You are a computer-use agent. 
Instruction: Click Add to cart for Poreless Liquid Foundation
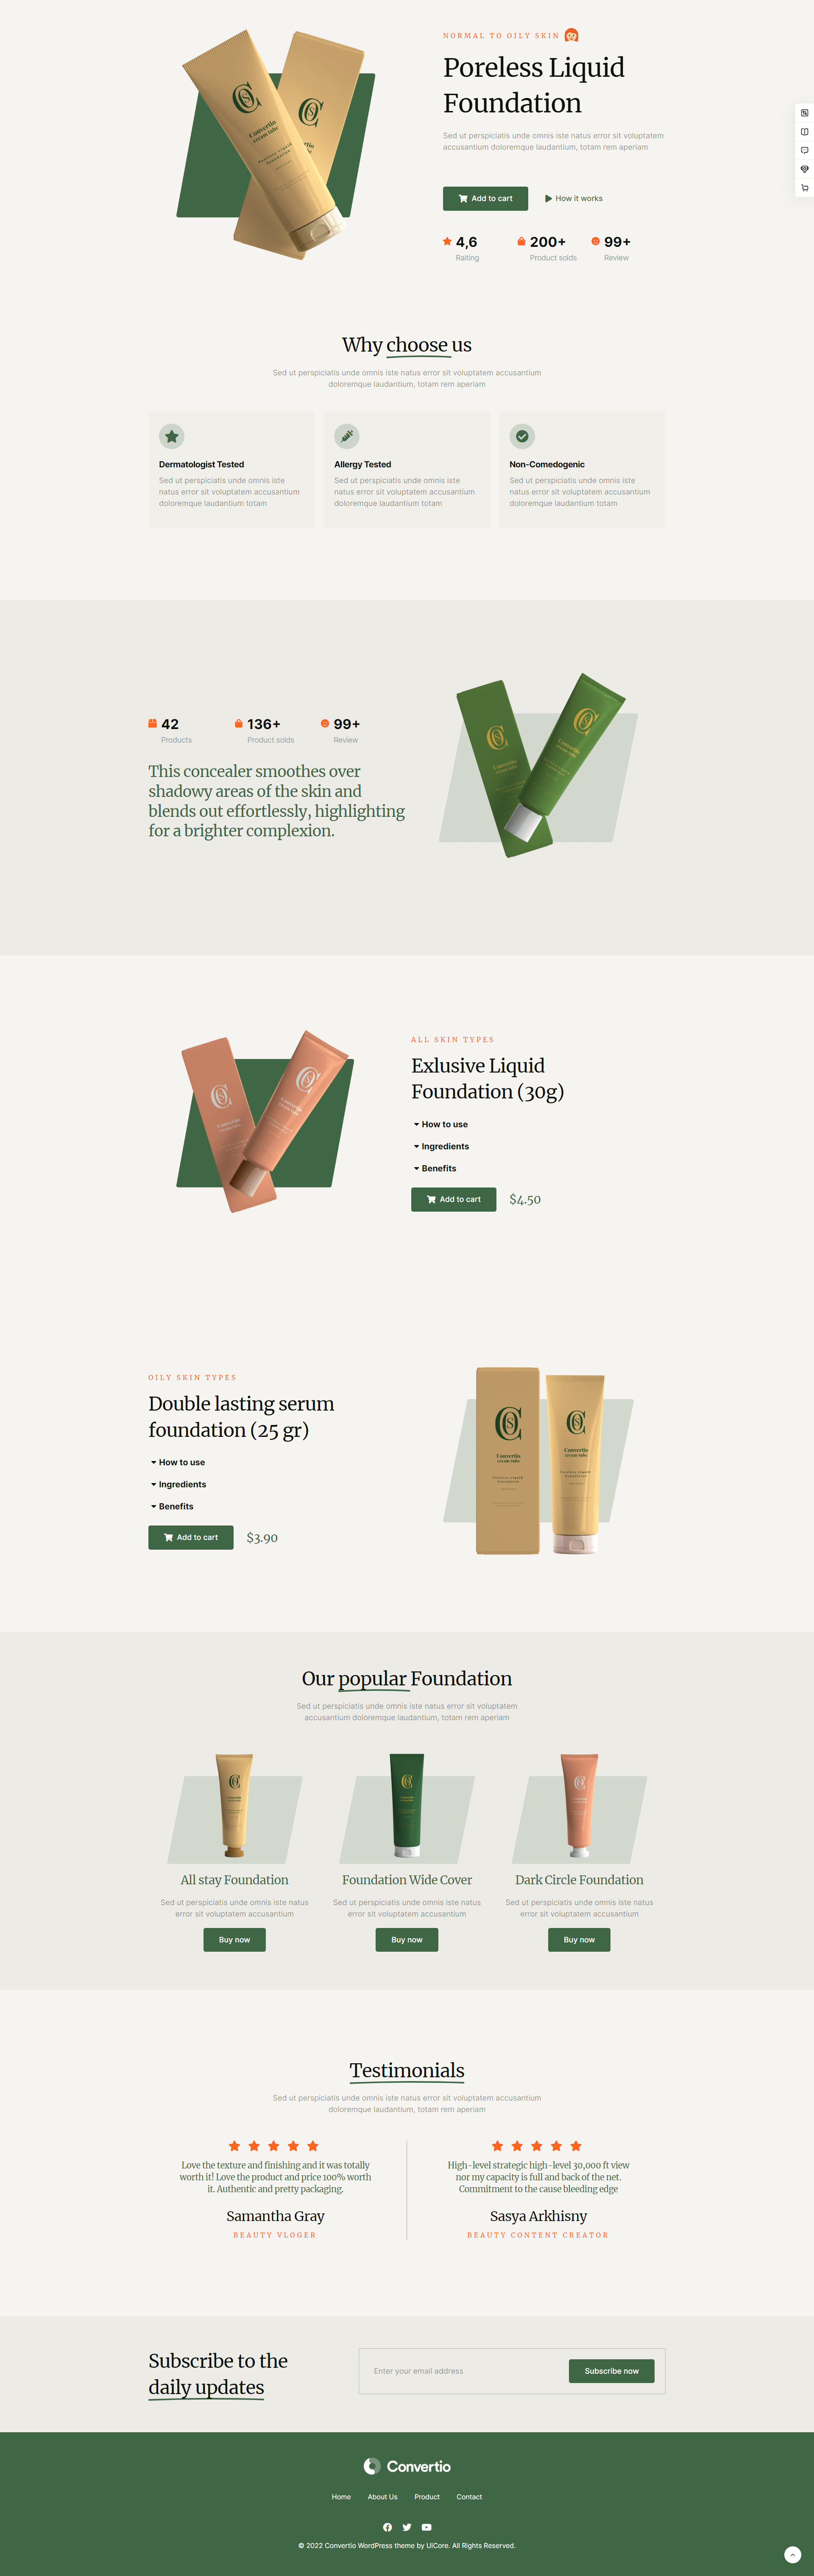[485, 198]
